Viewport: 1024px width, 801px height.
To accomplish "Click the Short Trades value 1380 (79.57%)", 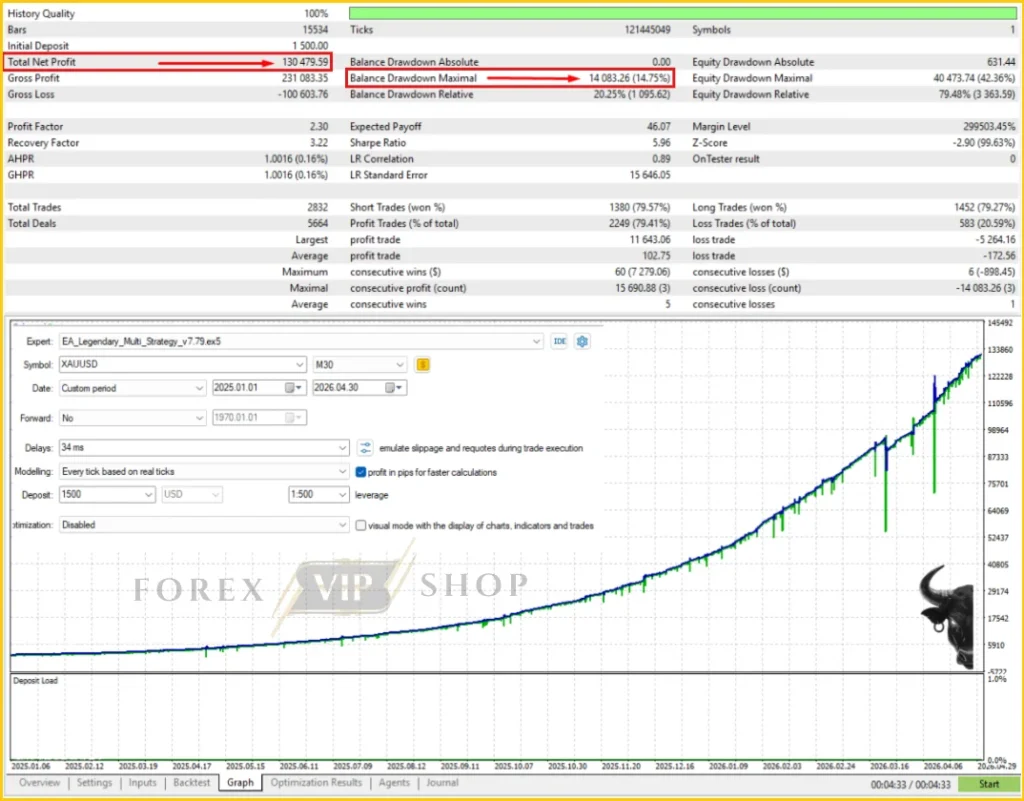I will pyautogui.click(x=639, y=207).
